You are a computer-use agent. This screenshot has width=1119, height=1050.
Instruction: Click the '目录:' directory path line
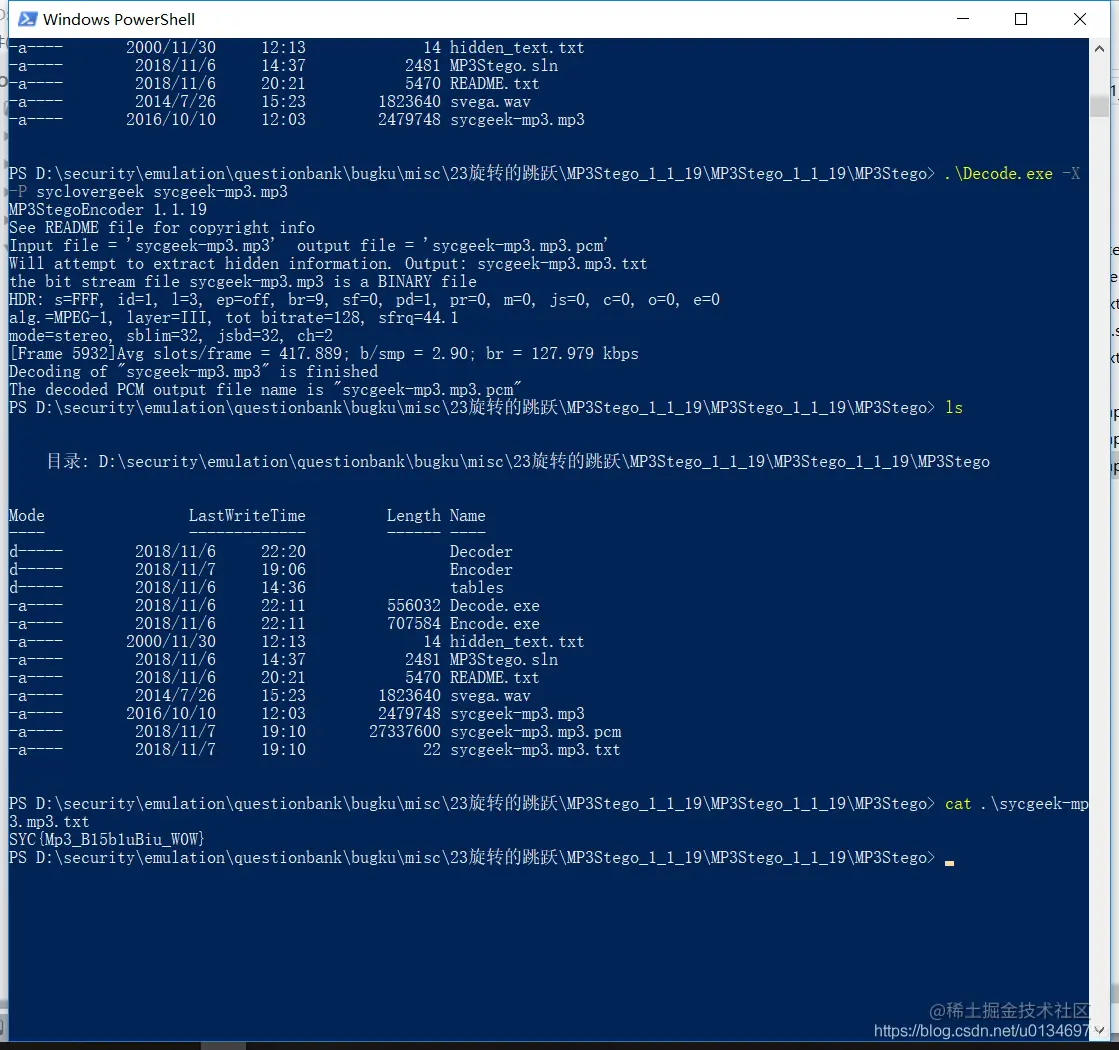(518, 462)
